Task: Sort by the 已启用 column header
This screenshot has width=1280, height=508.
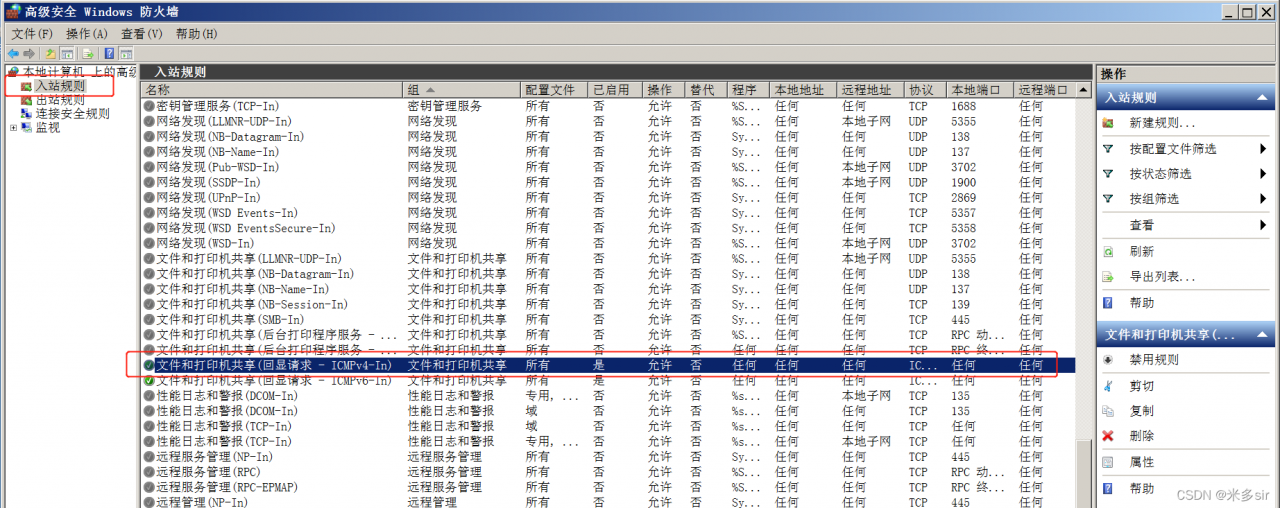Action: (x=615, y=90)
